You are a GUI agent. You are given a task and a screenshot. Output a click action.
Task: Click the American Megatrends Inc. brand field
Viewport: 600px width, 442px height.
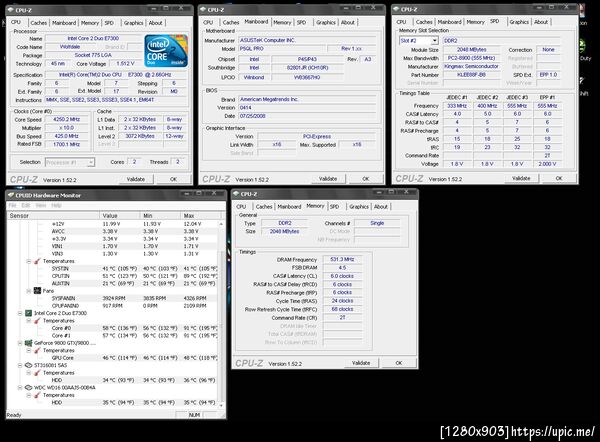pyautogui.click(x=307, y=99)
